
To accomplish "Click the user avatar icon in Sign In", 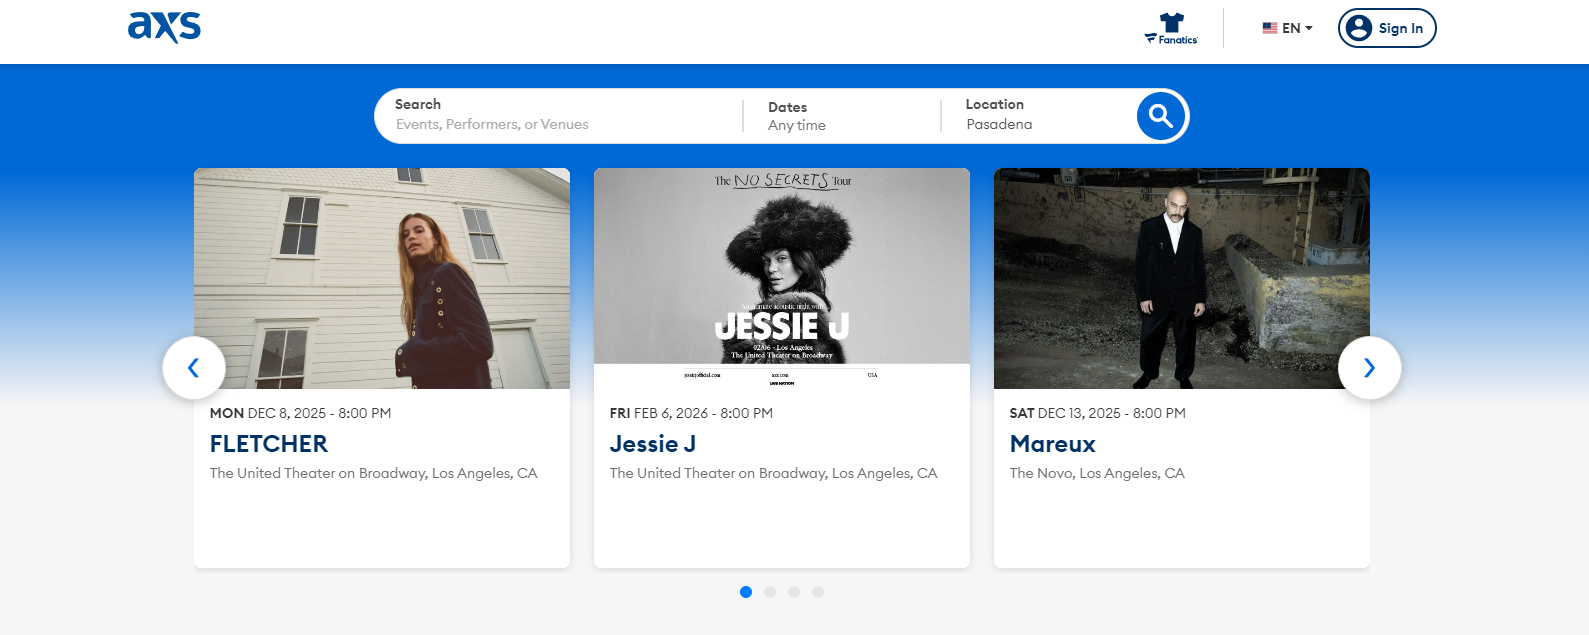I will pyautogui.click(x=1358, y=28).
